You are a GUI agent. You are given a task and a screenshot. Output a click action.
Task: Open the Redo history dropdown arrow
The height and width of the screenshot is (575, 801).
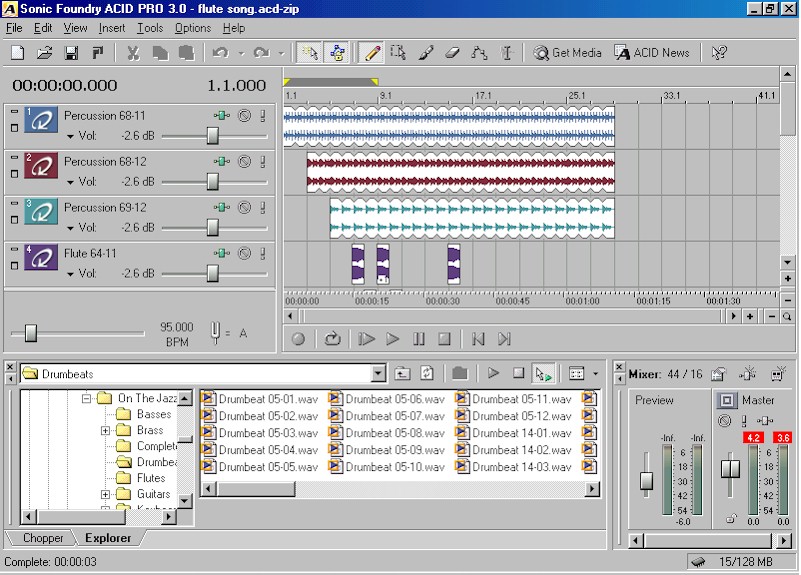tap(281, 53)
